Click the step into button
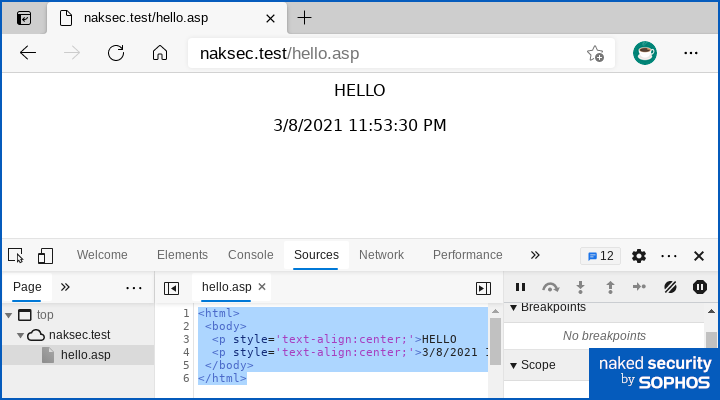 [x=580, y=287]
